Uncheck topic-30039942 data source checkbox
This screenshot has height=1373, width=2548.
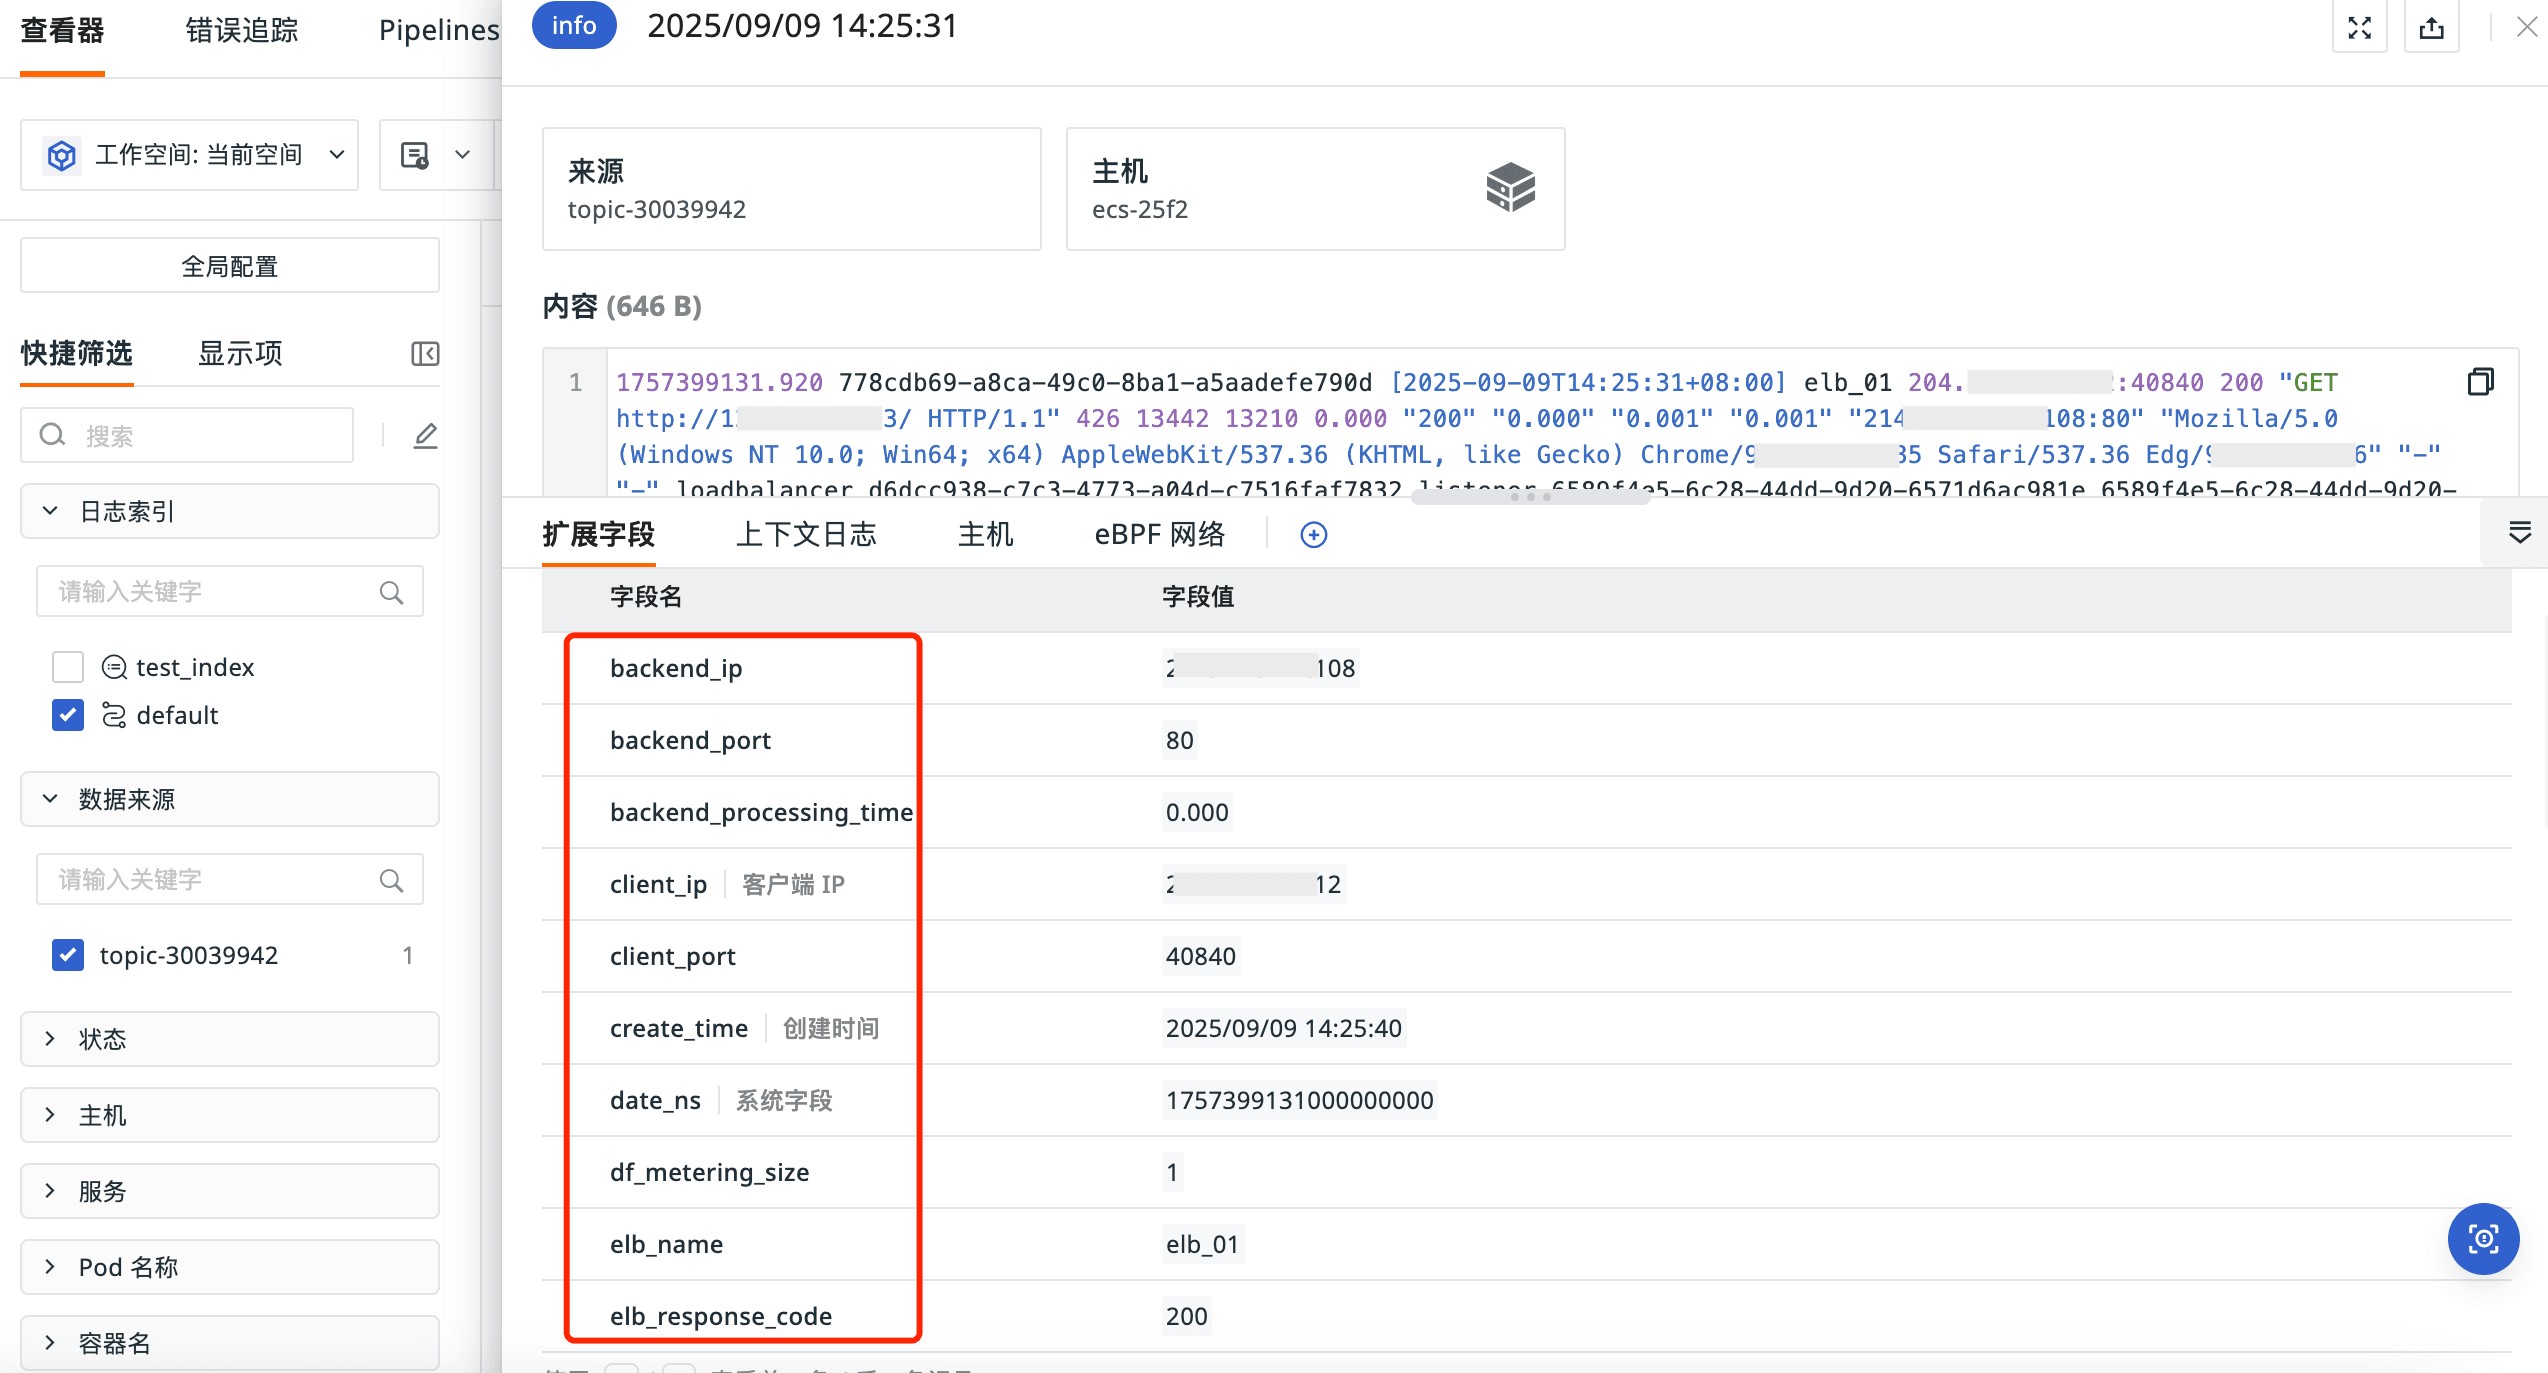(x=68, y=955)
